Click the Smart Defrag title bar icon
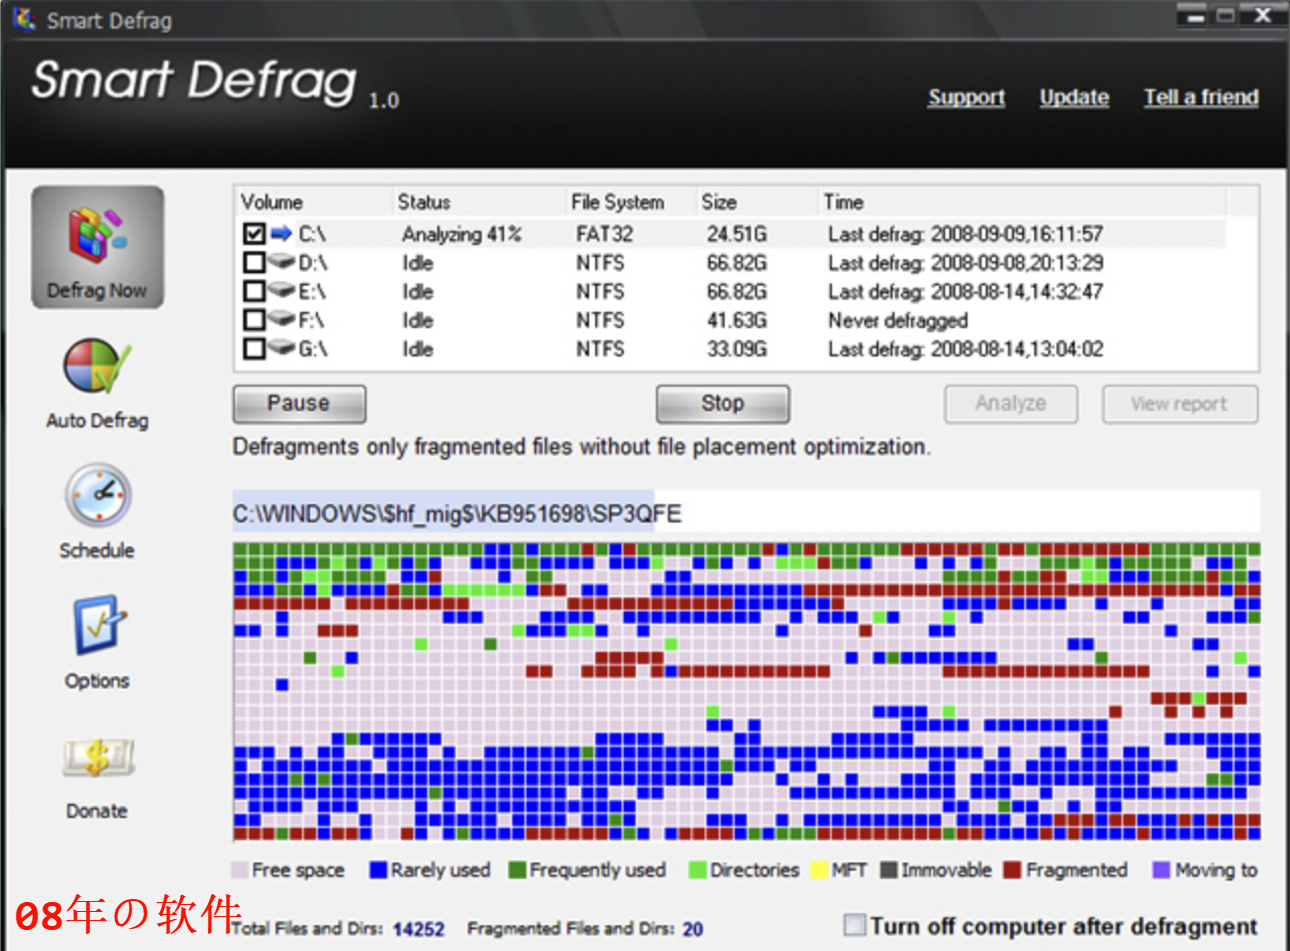1290x951 pixels. tap(24, 19)
